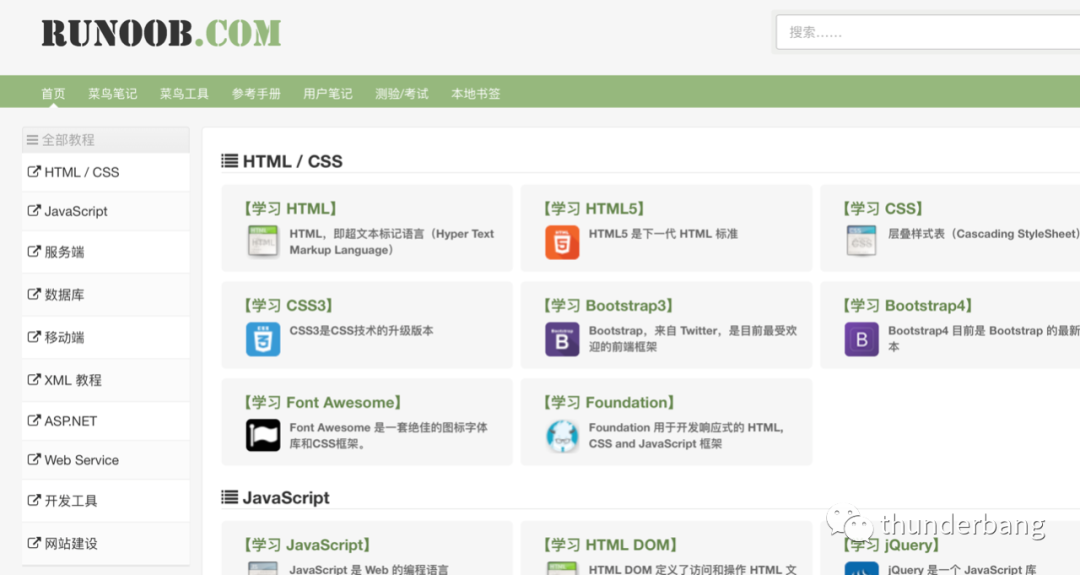Click the list icon beside 全部教程

[x=32, y=140]
